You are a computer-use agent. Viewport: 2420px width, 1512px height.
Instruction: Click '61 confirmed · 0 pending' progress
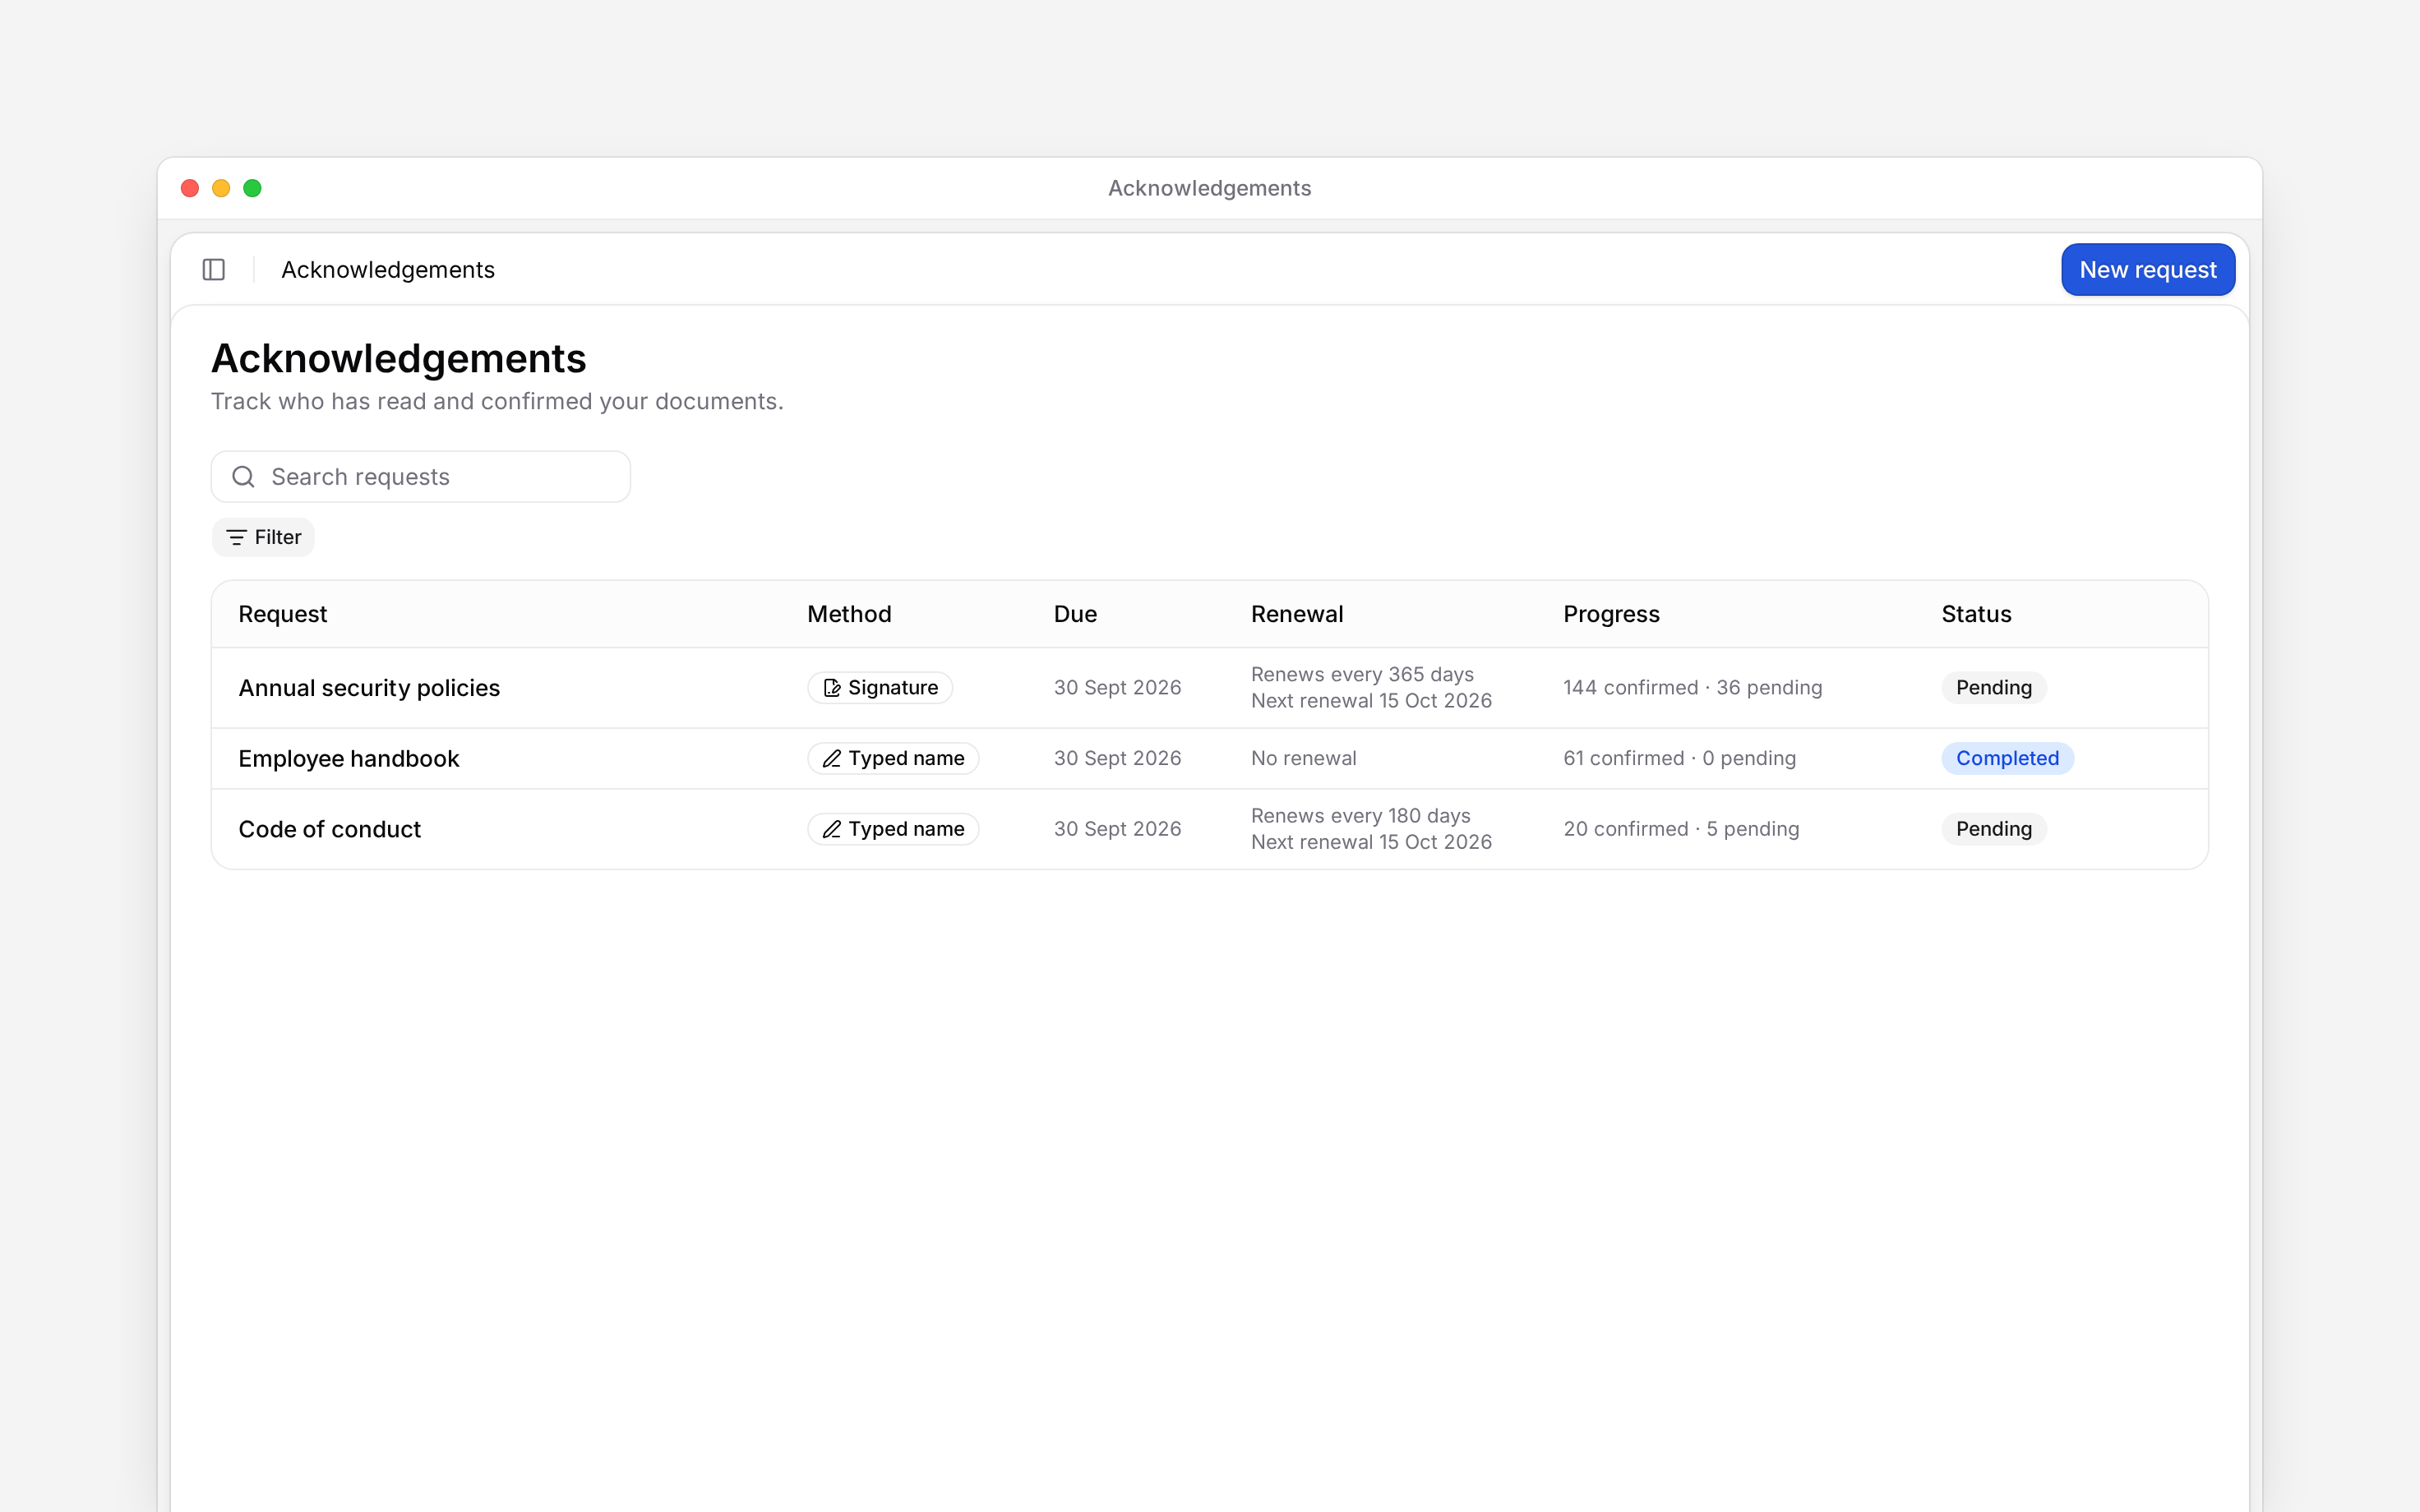pyautogui.click(x=1679, y=759)
